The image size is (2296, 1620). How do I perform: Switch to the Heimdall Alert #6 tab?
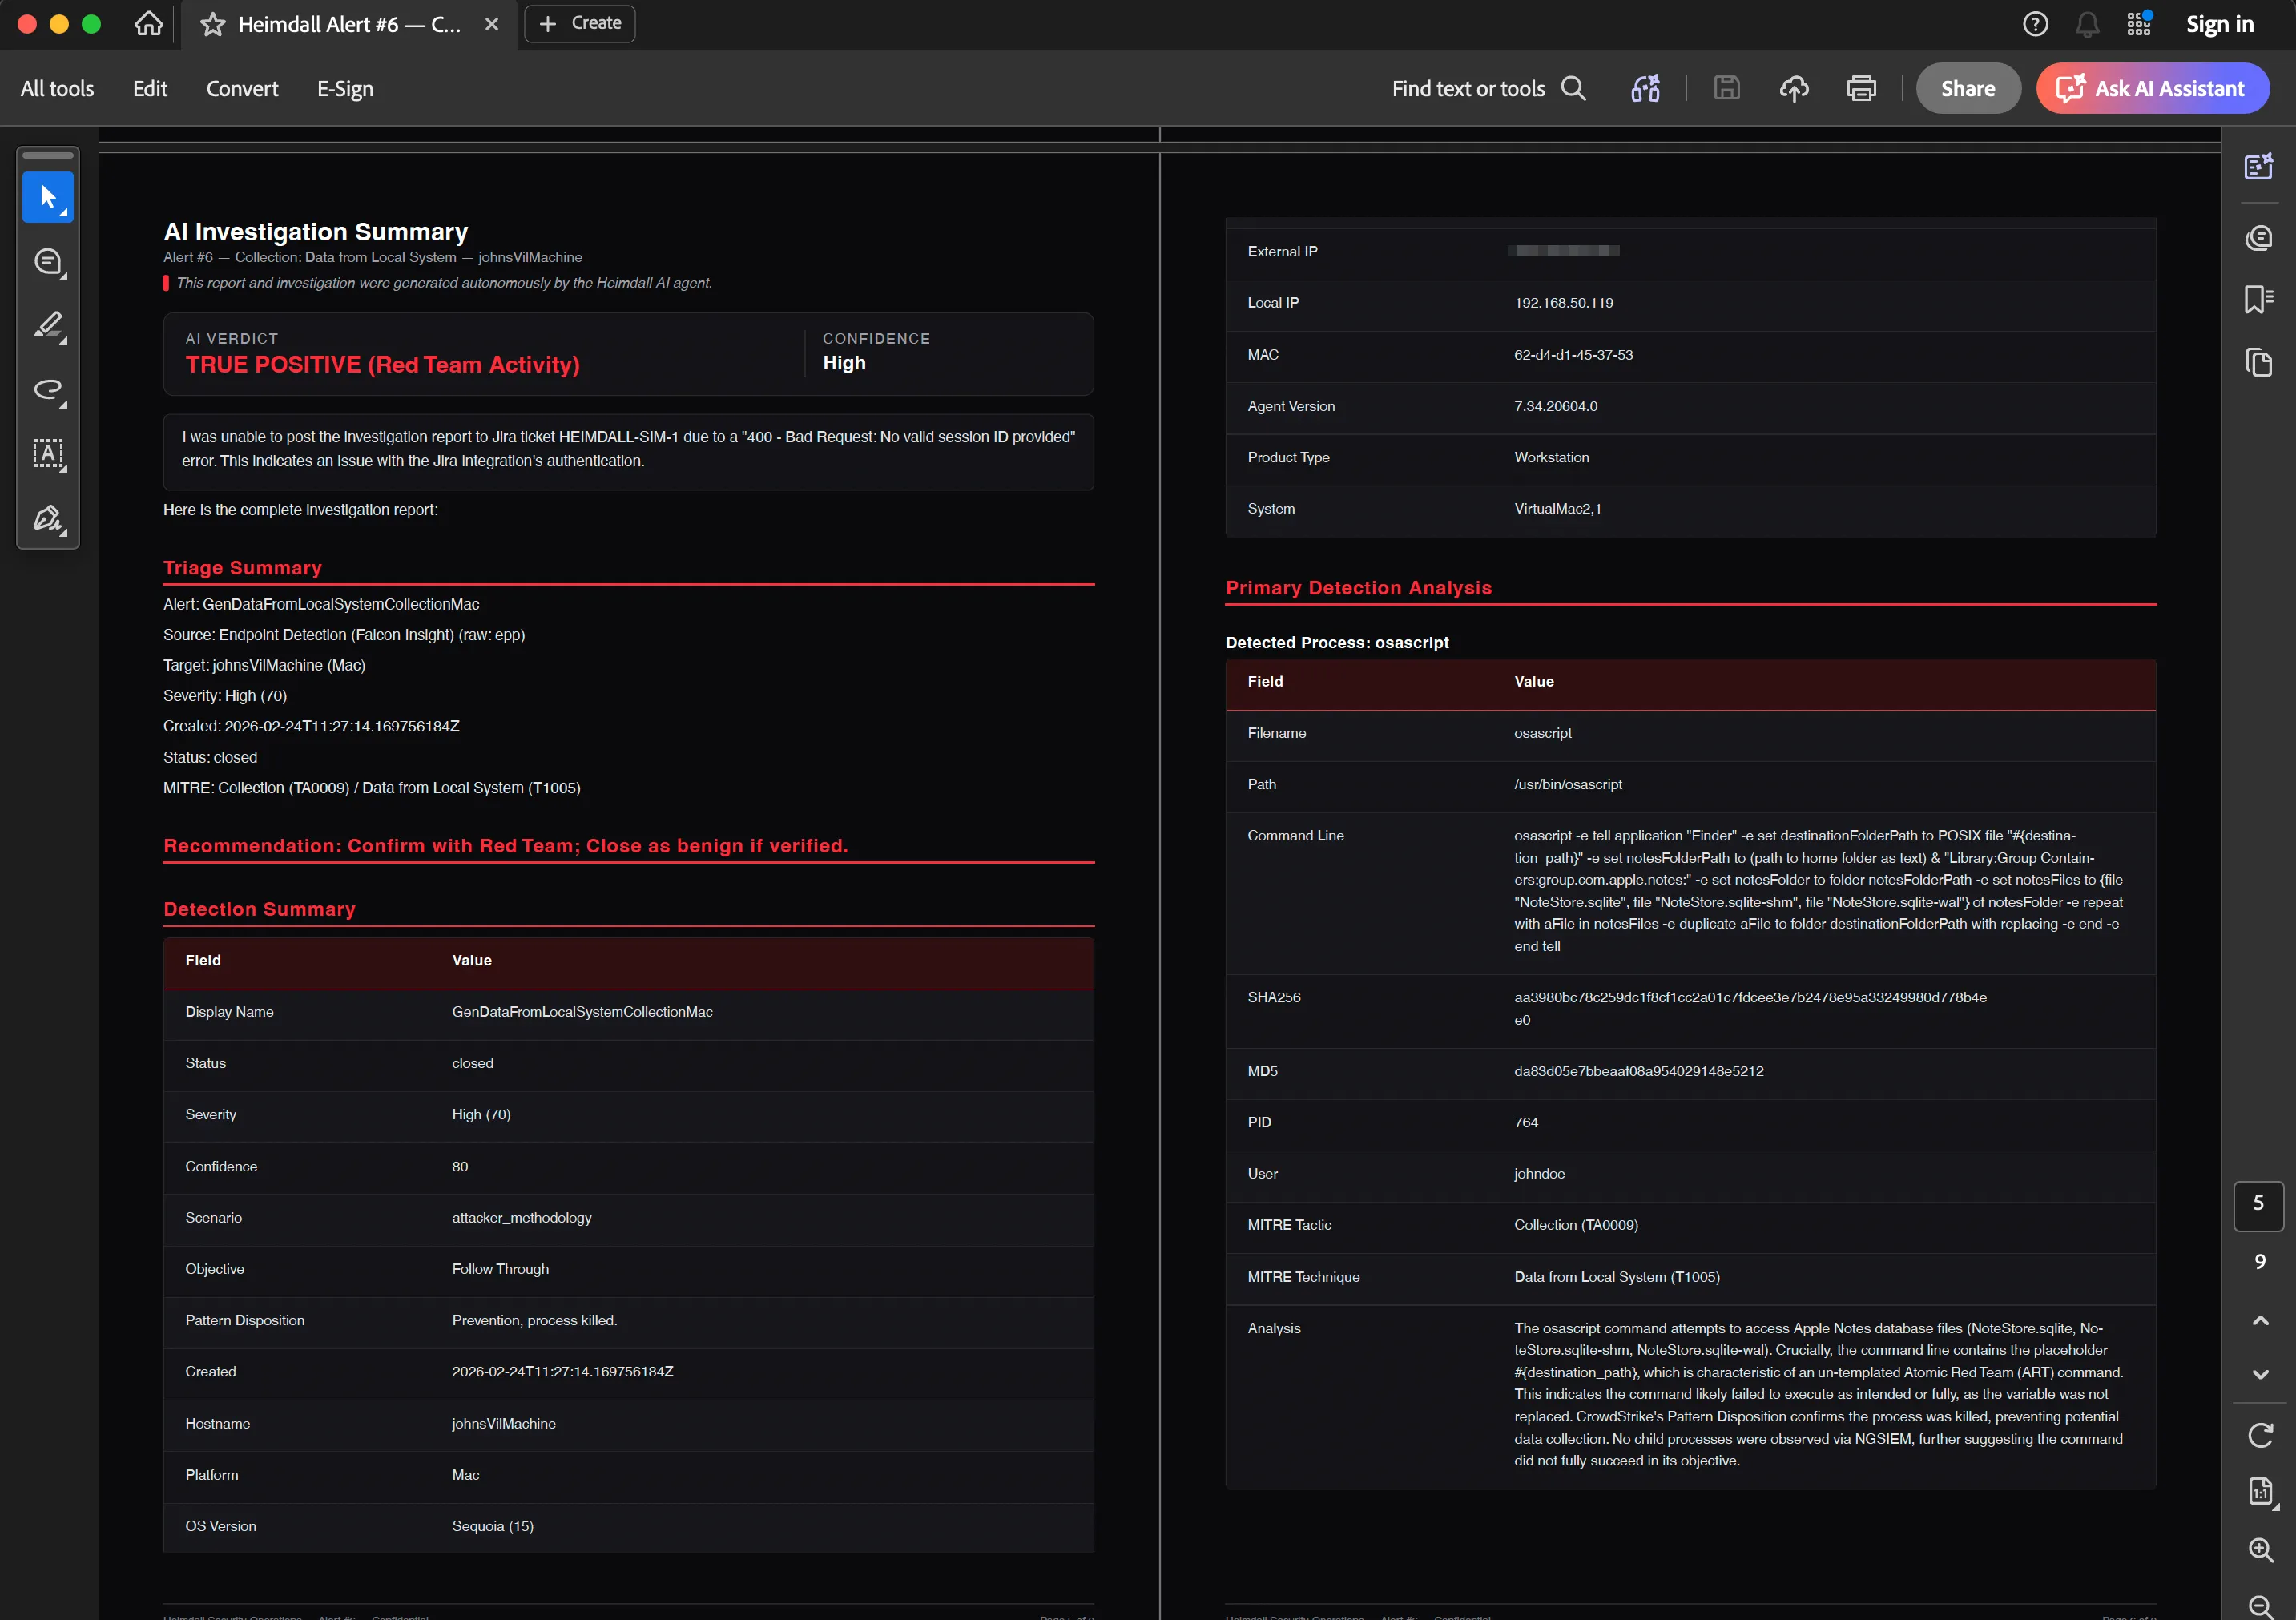point(349,24)
